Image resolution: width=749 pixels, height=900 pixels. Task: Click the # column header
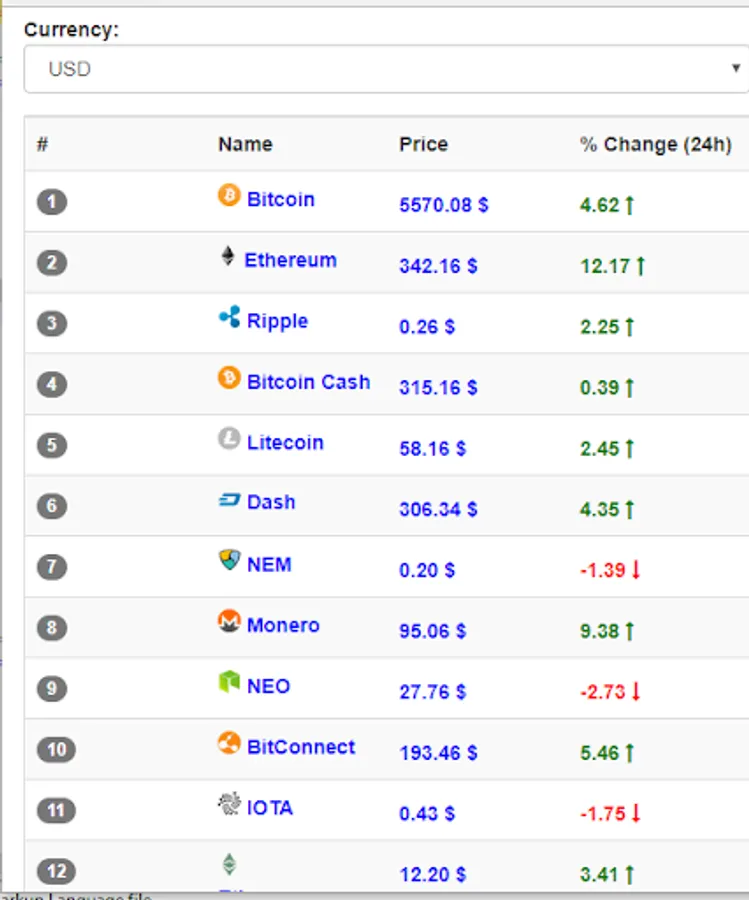coord(42,144)
